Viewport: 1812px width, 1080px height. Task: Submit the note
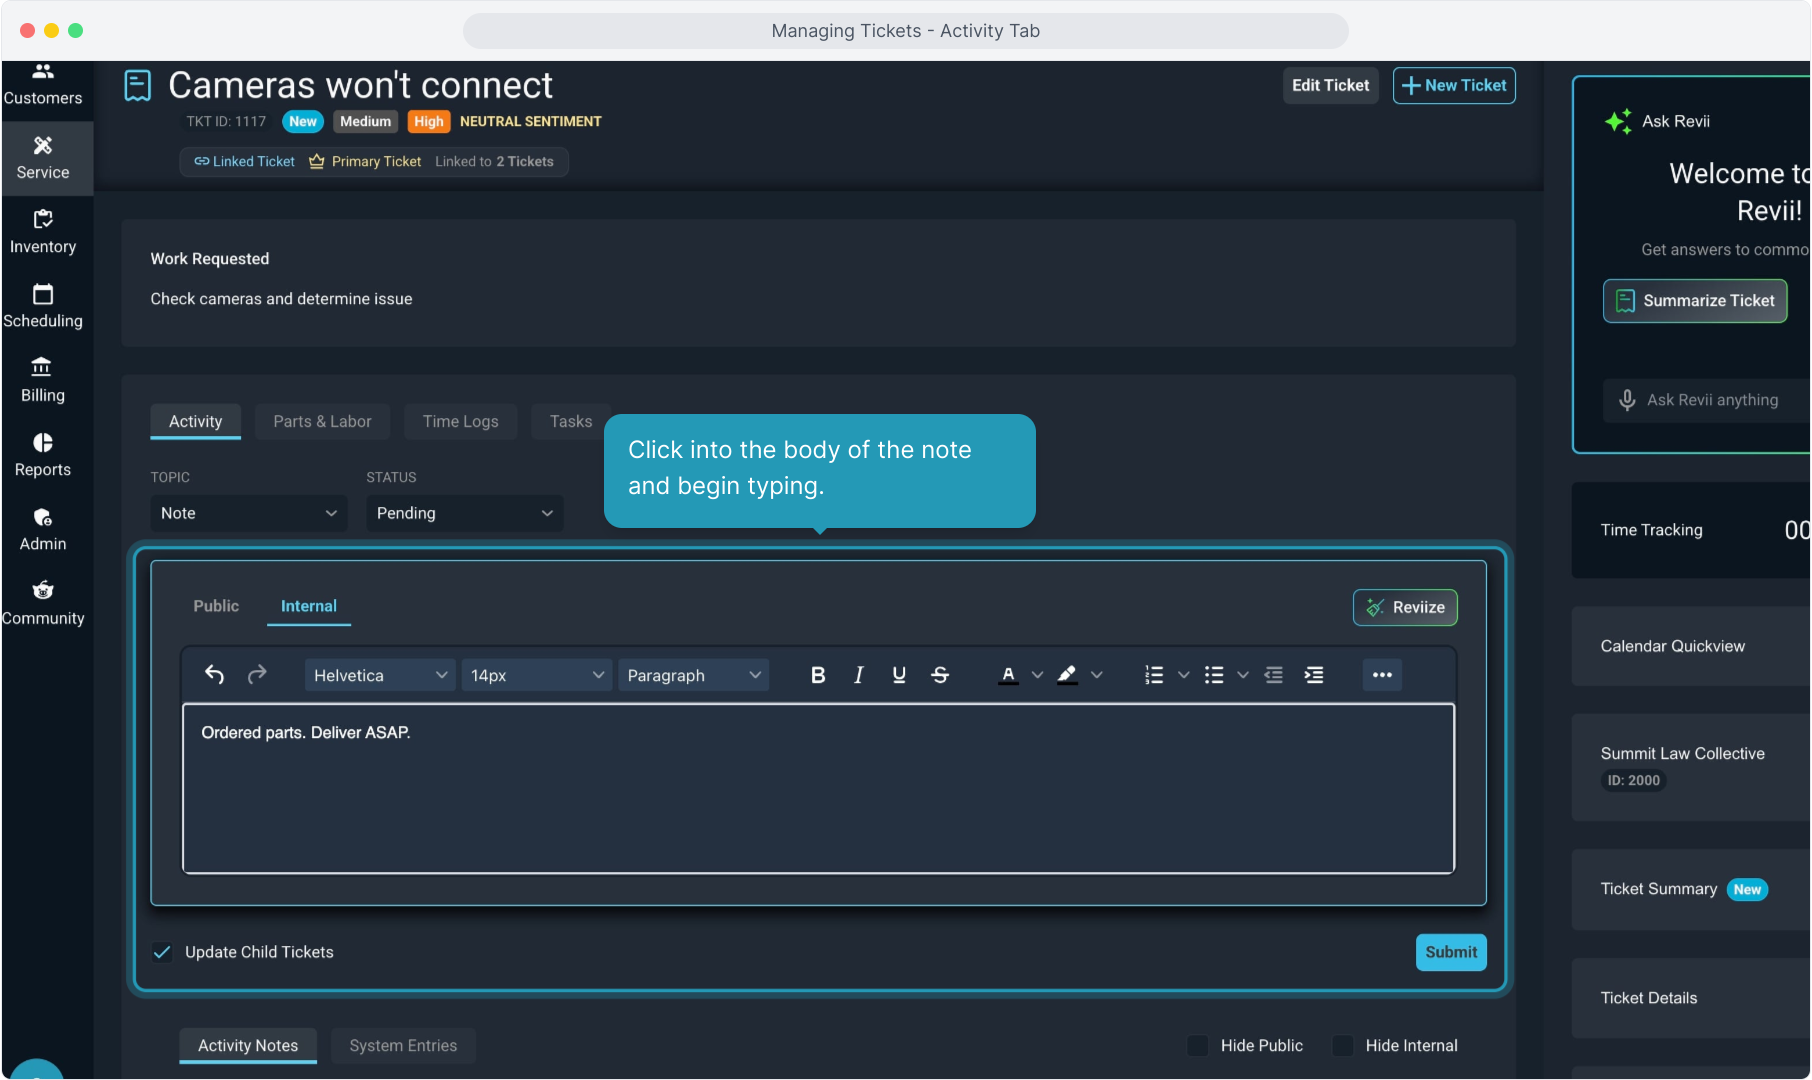point(1450,952)
